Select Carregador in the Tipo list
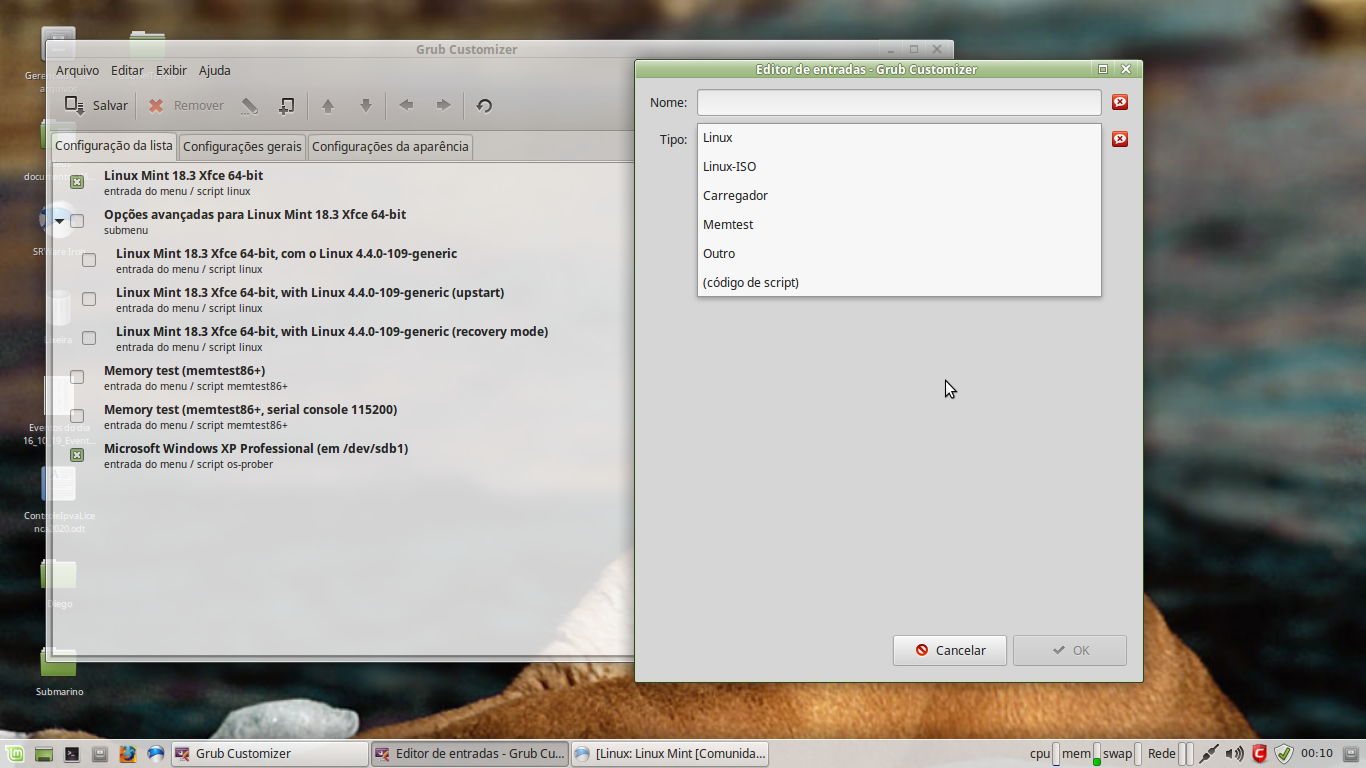 899,196
